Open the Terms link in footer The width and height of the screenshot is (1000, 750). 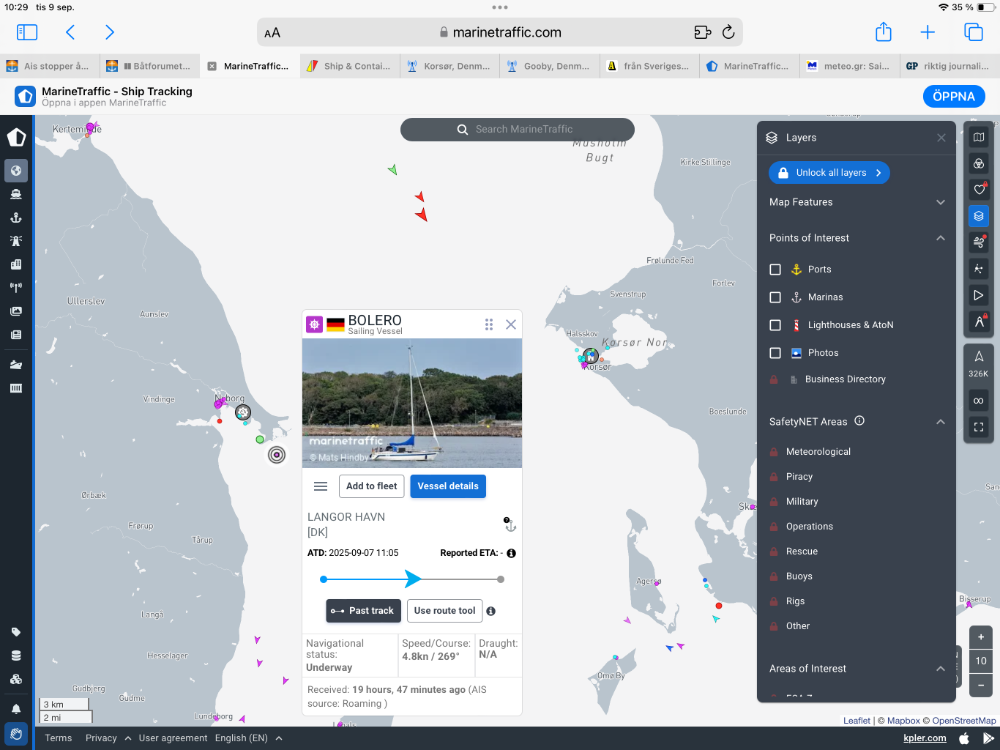tap(58, 738)
